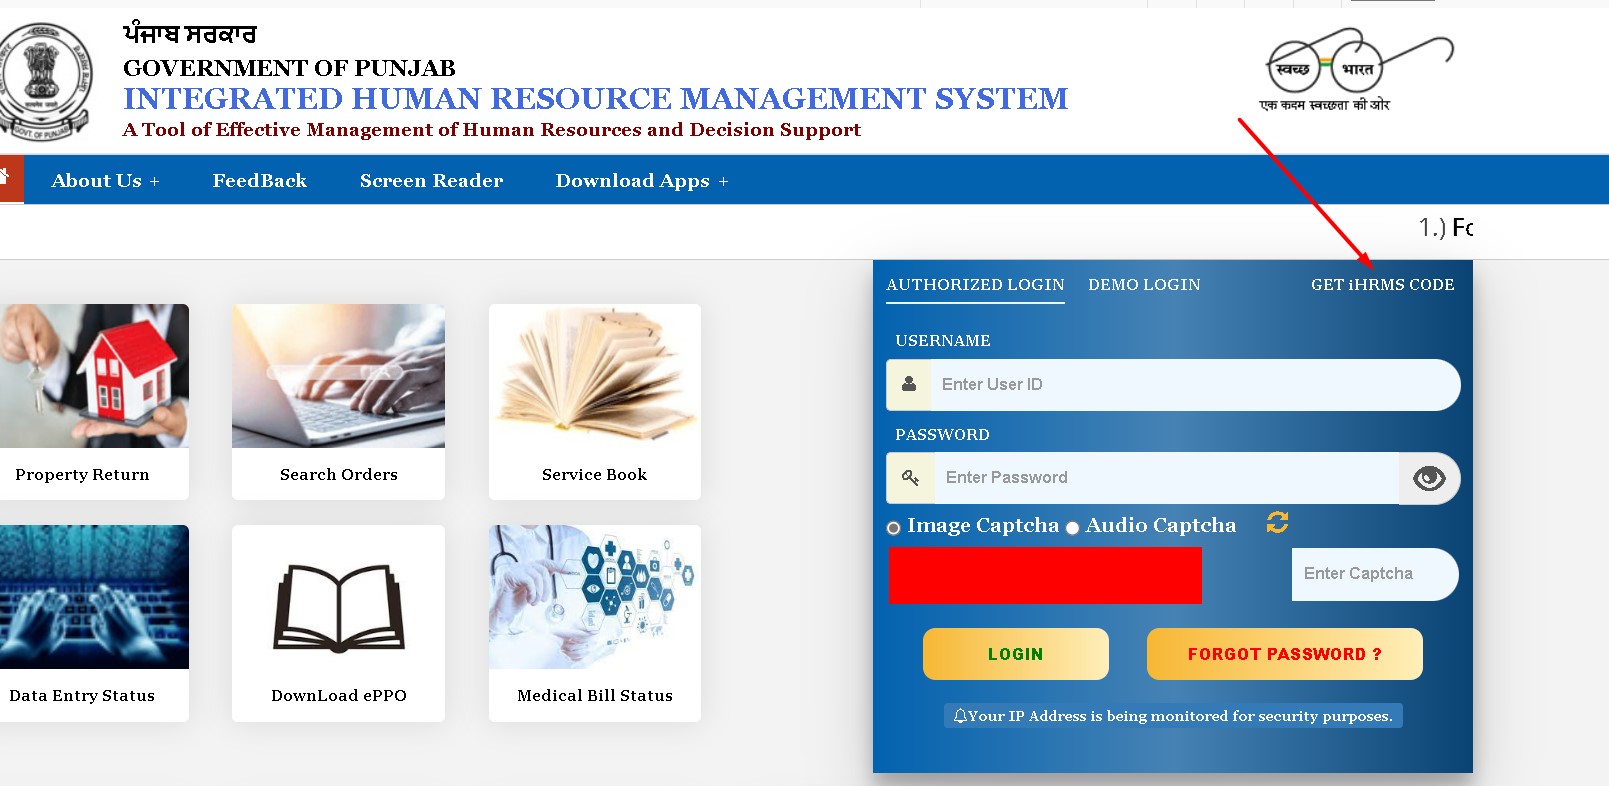
Task: Open the FeedBack menu item
Action: tap(259, 181)
